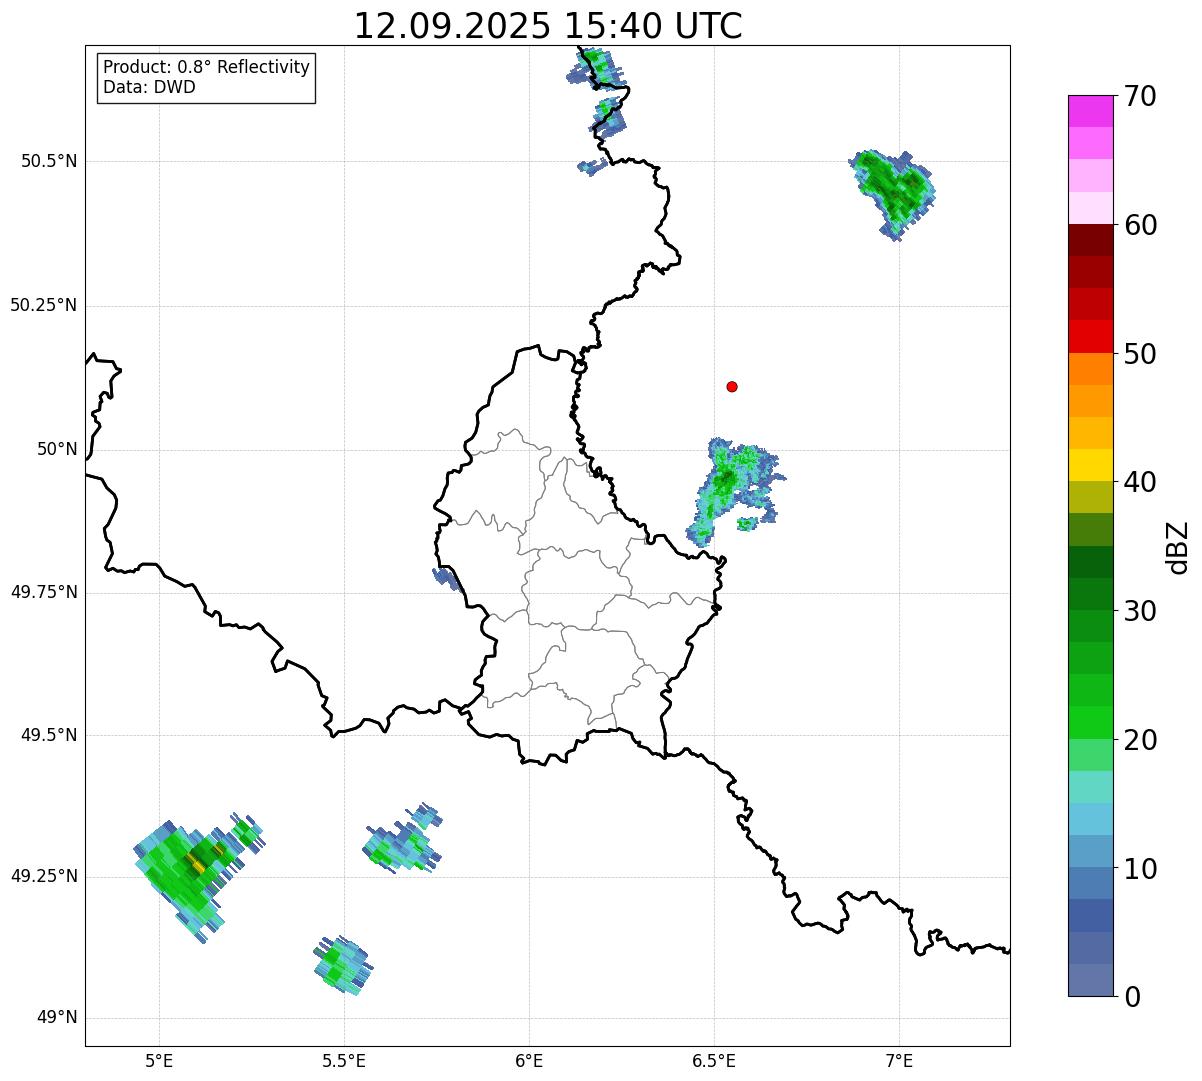This screenshot has width=1202, height=1081.
Task: Click the longitude label 5.5°E
Action: pos(344,1060)
